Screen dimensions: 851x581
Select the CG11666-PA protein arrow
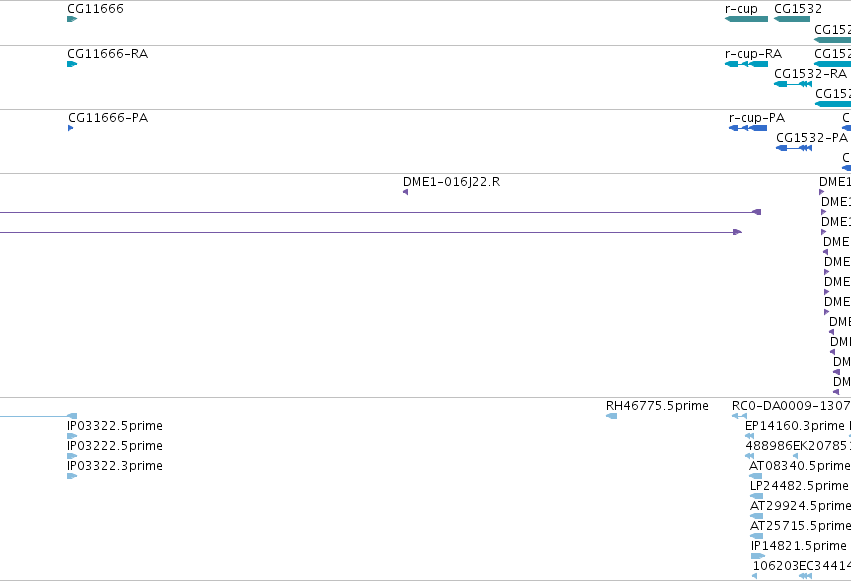tap(71, 128)
